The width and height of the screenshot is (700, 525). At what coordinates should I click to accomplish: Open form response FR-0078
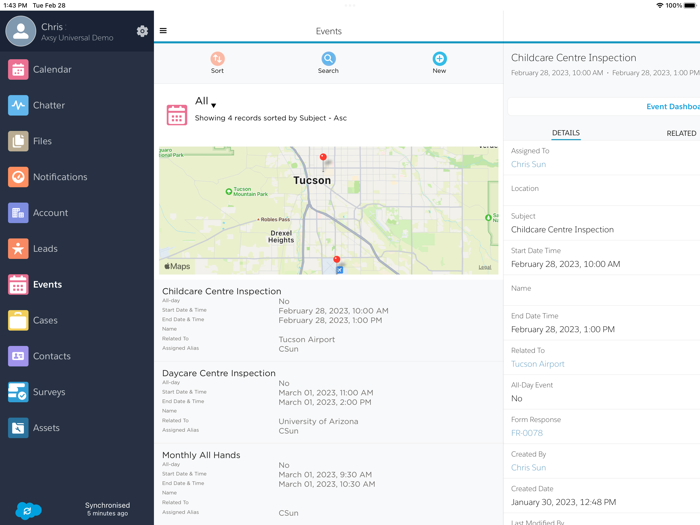(527, 433)
